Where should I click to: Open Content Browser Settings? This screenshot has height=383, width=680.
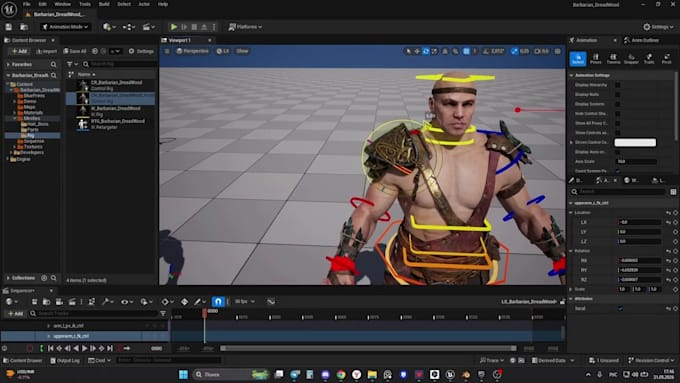coord(141,51)
